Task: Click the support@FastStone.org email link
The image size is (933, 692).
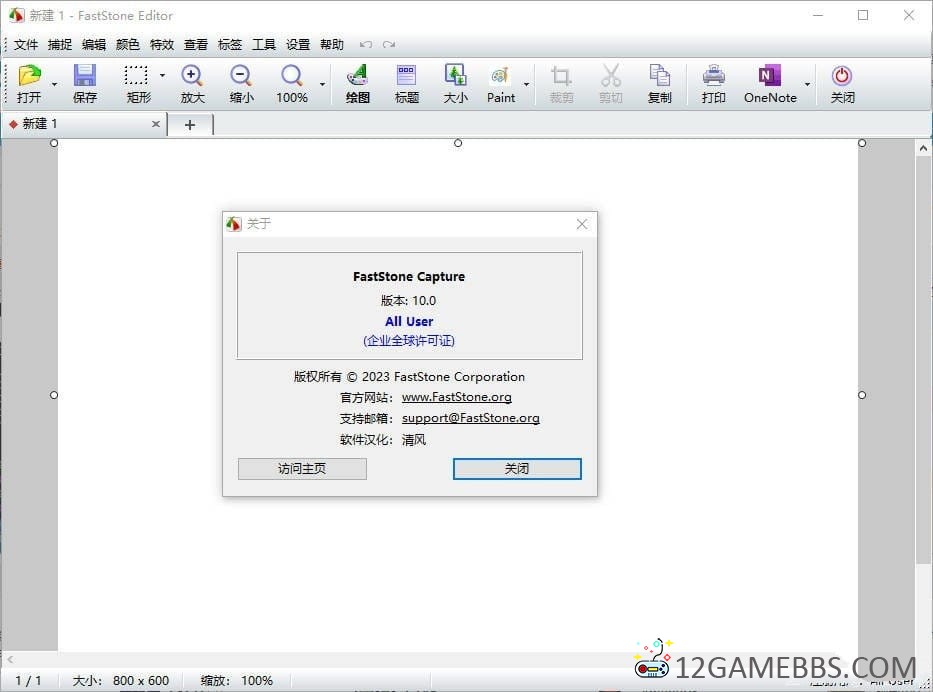Action: [471, 418]
